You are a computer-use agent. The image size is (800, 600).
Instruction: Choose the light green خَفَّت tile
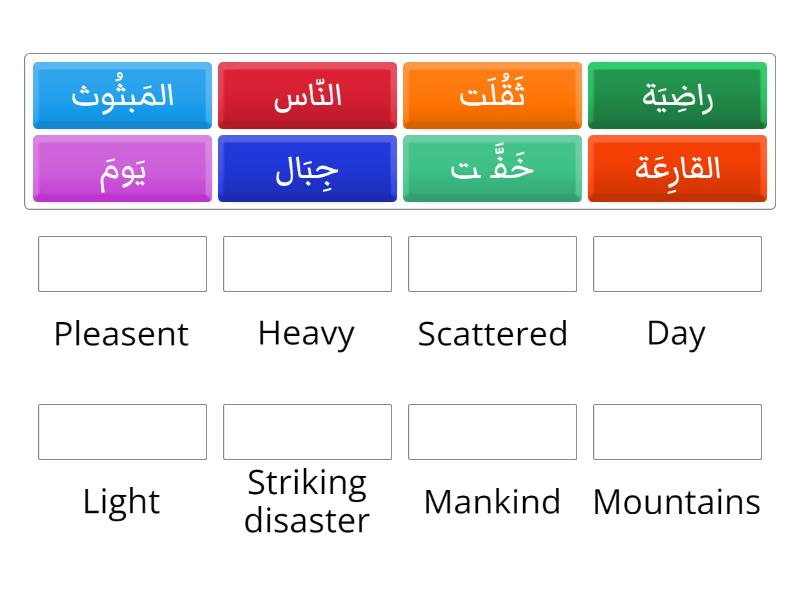pos(492,168)
